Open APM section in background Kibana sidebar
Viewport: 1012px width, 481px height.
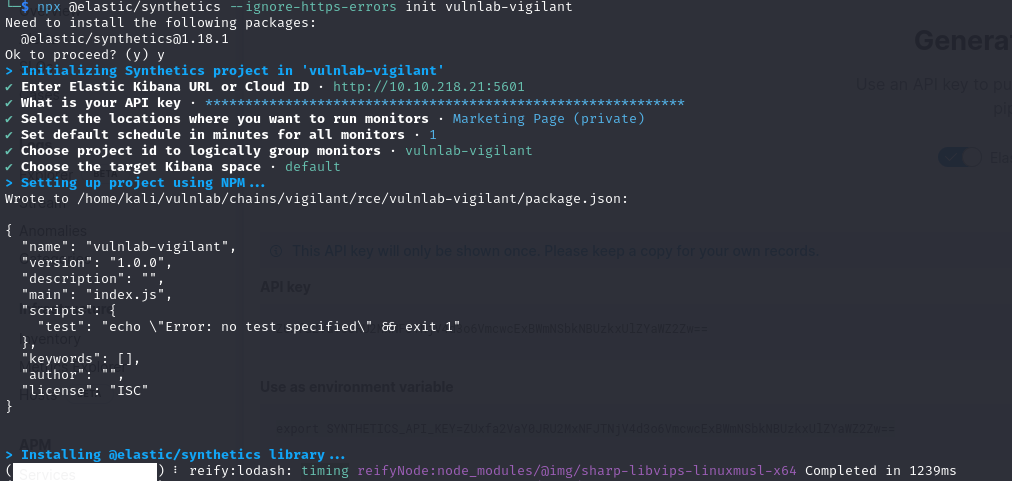coord(35,444)
